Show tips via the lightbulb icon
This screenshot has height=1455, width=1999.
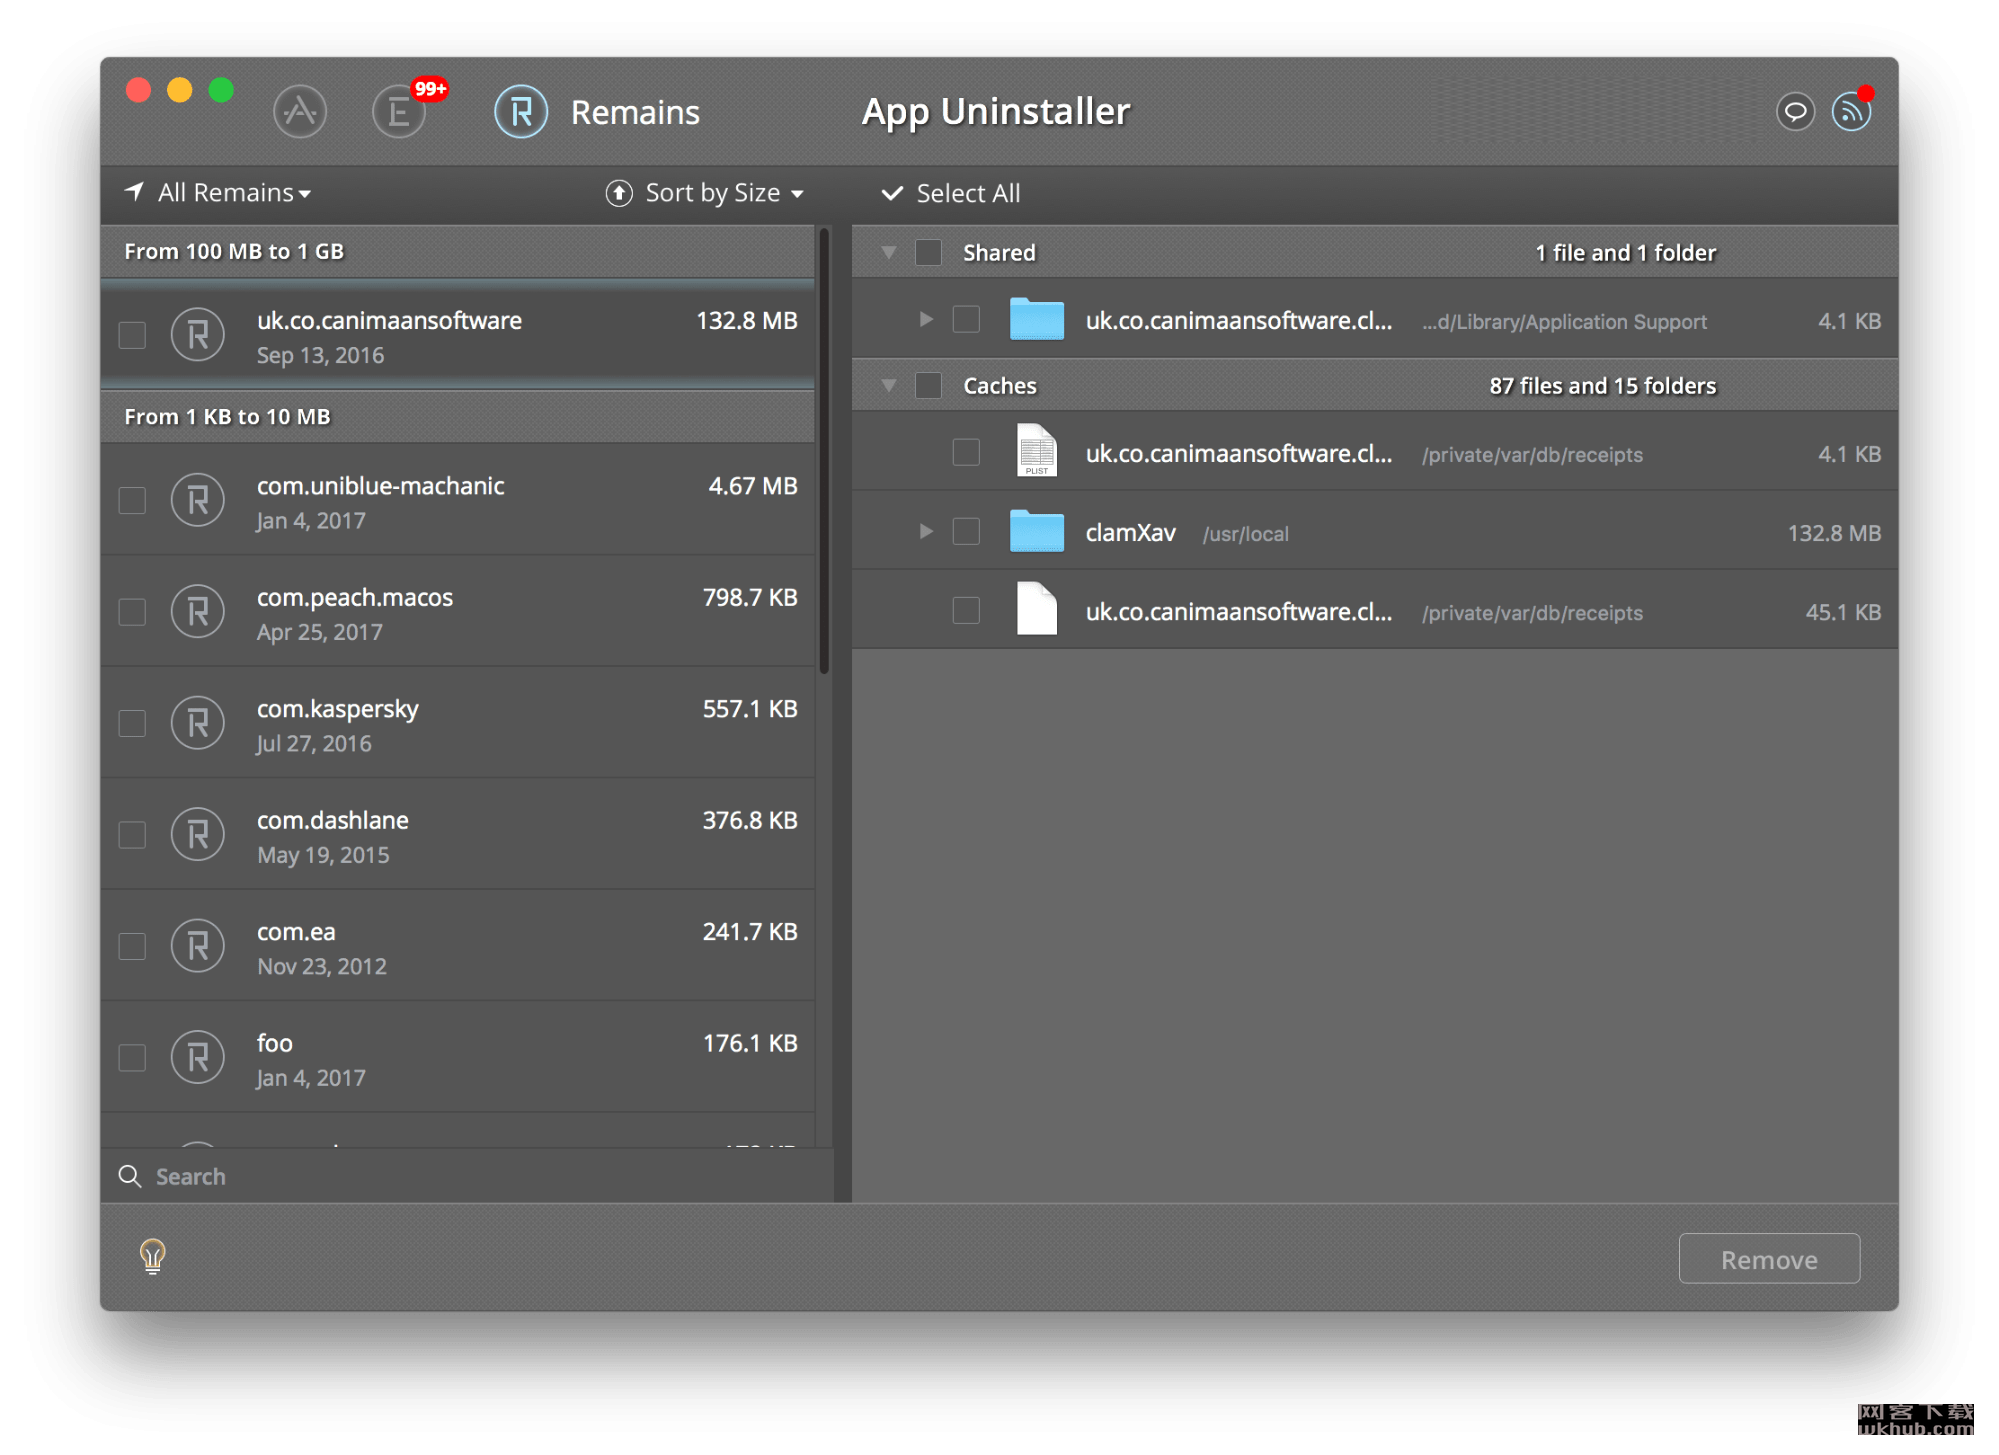tap(152, 1256)
